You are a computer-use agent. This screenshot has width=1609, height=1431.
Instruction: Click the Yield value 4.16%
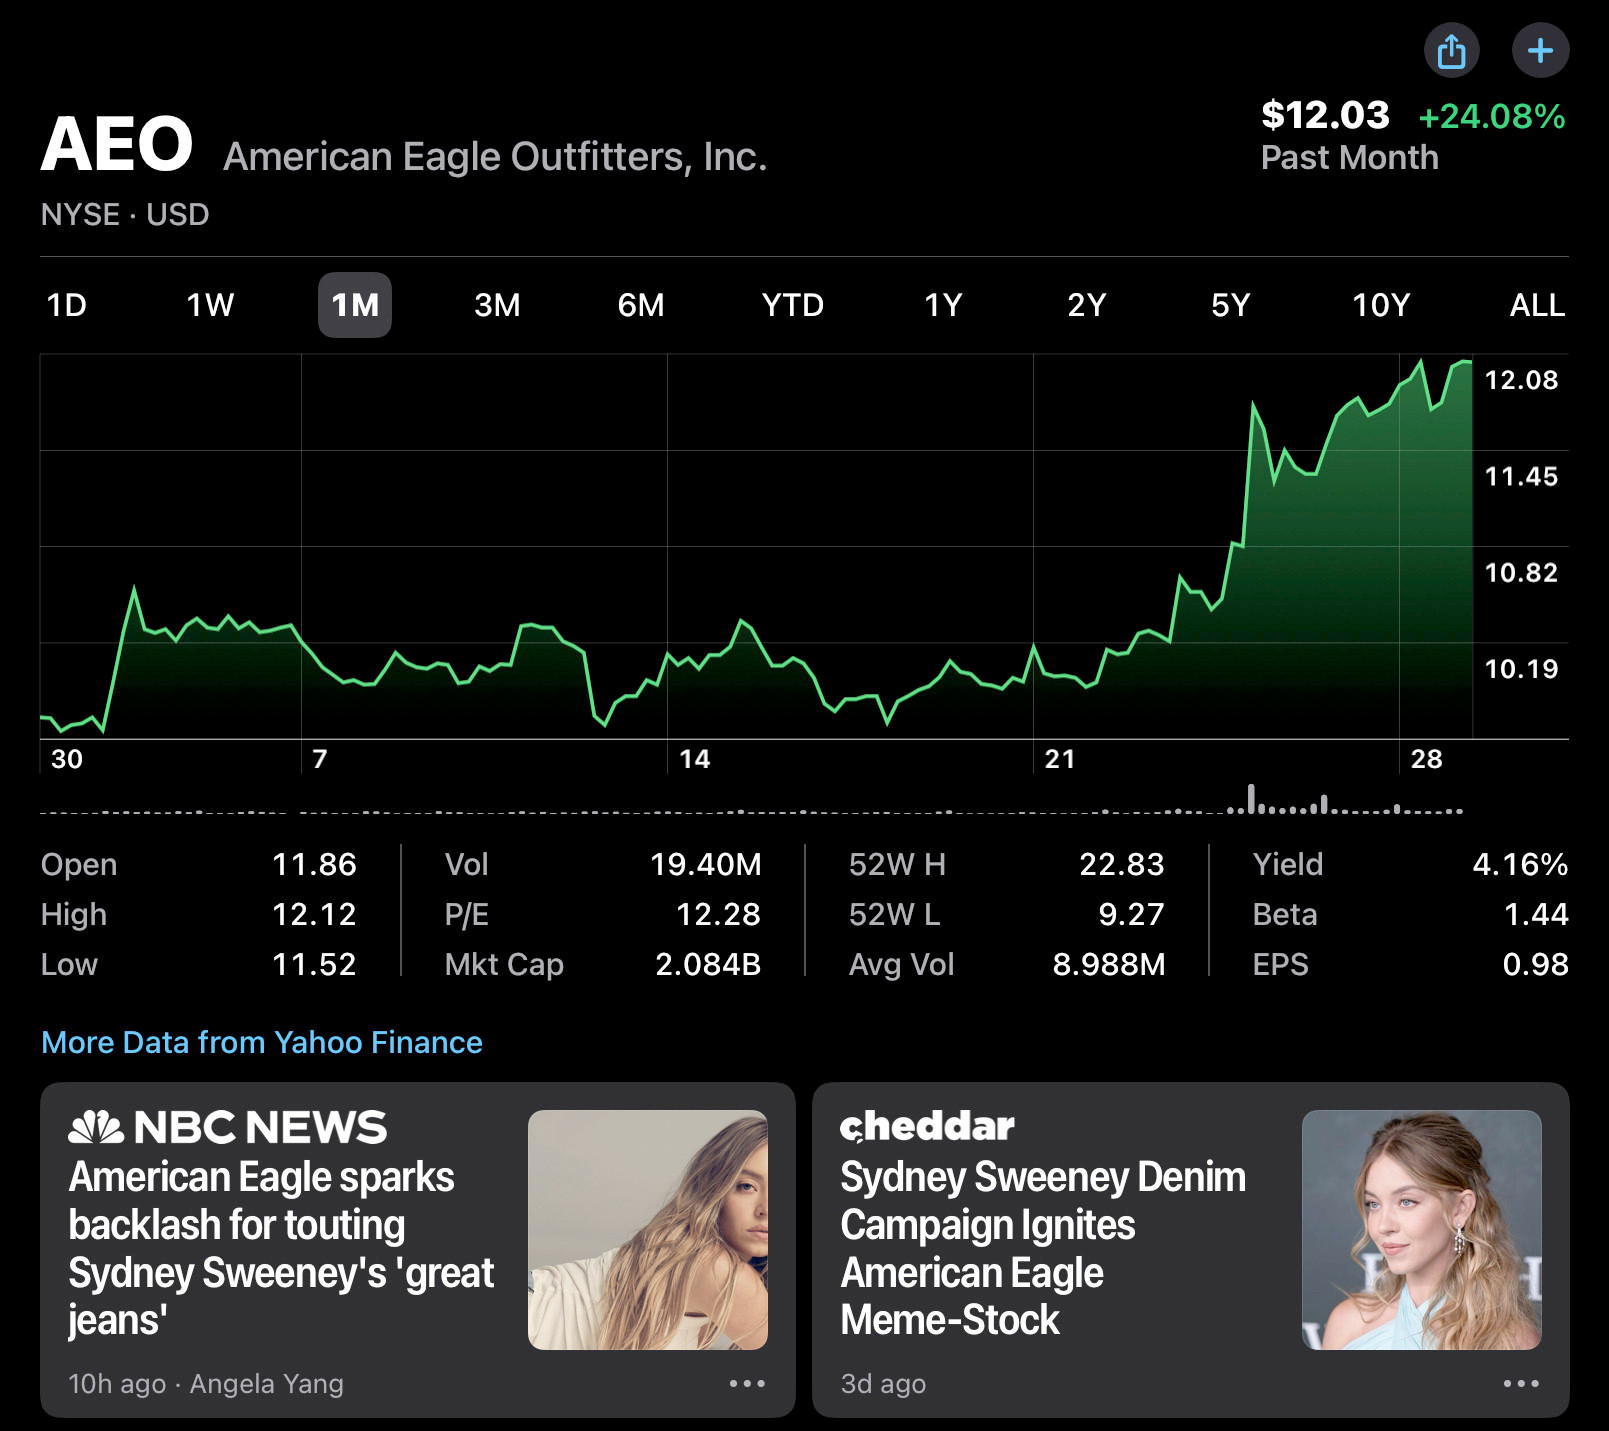[1520, 864]
